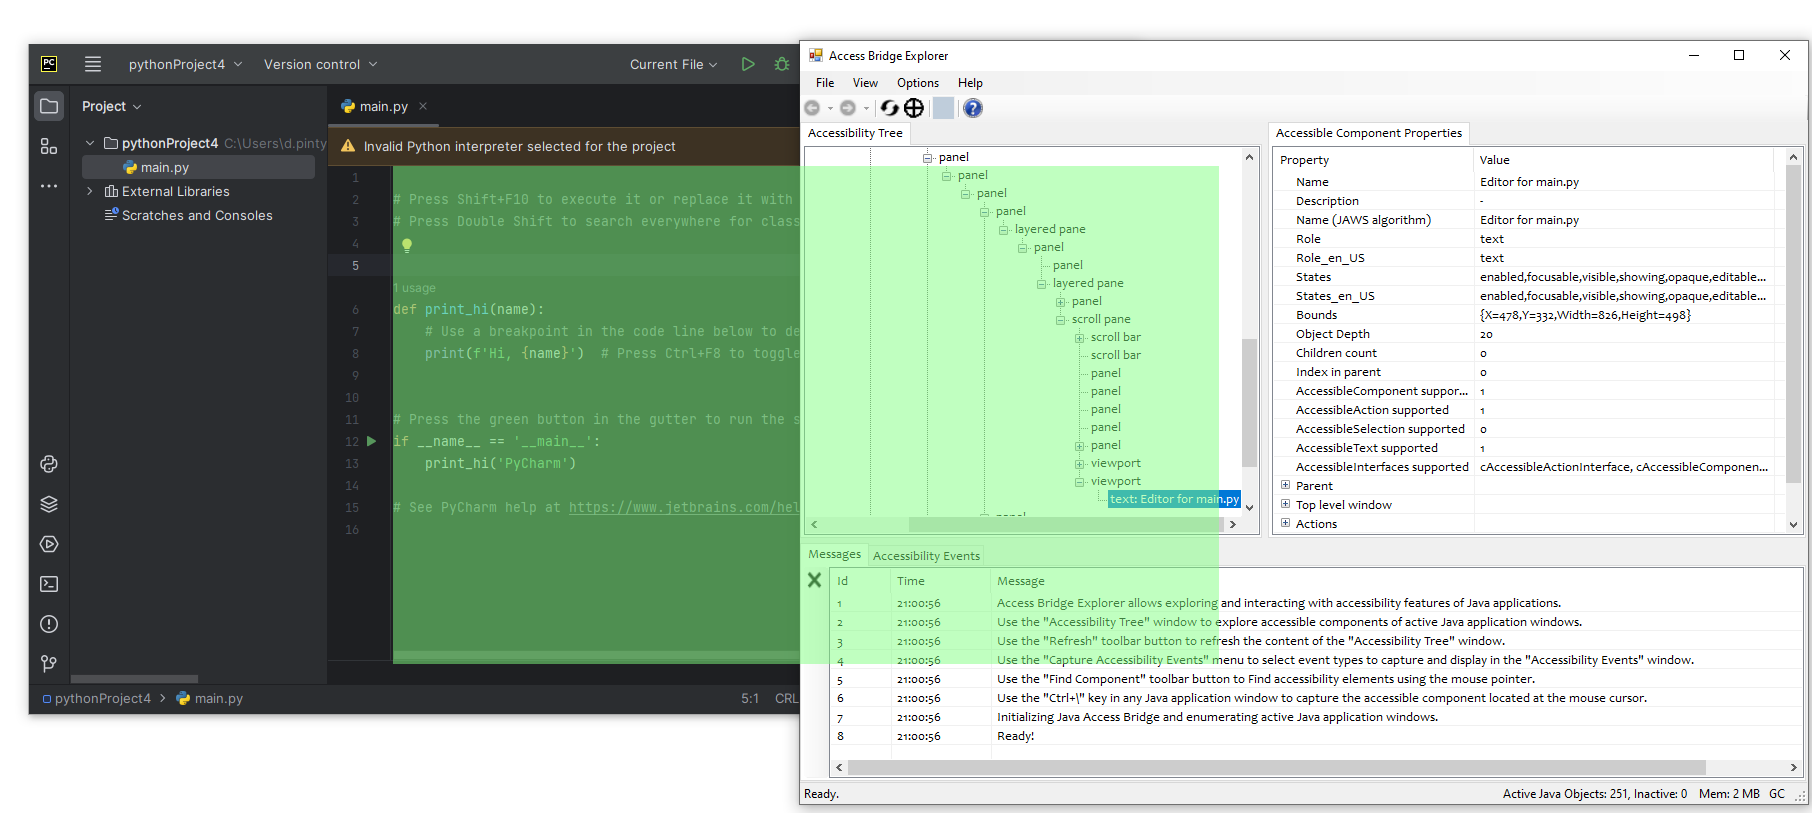The image size is (1812, 813).
Task: Click Messages horizontal scrollbar thumb
Action: pyautogui.click(x=1277, y=767)
